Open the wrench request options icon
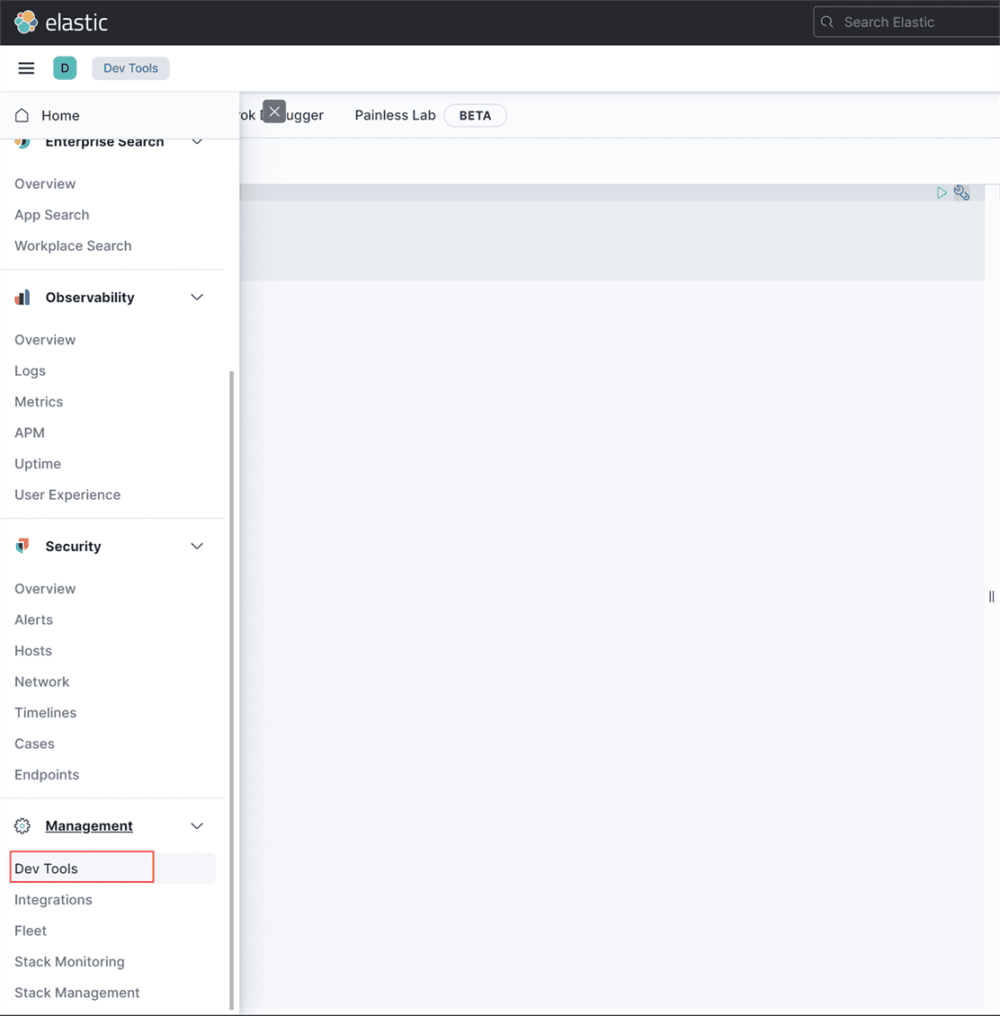1000x1016 pixels. coord(962,193)
